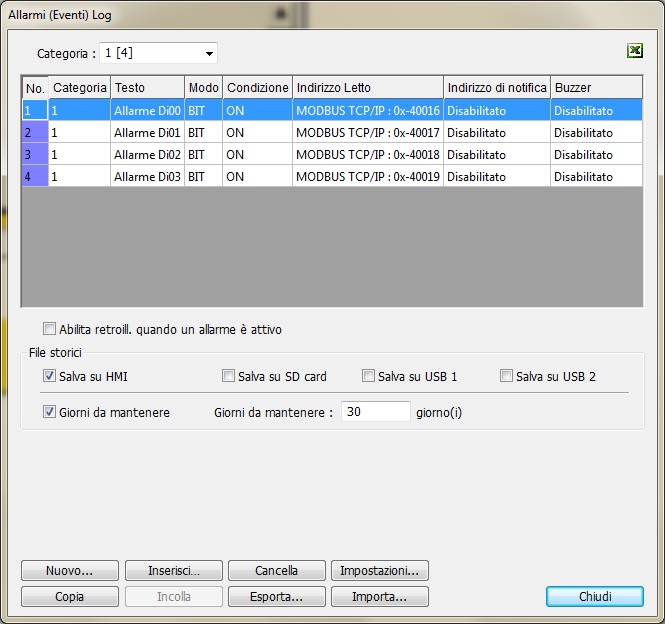Select the Allarme Di01 text cell
This screenshot has height=624, width=665.
coord(148,132)
